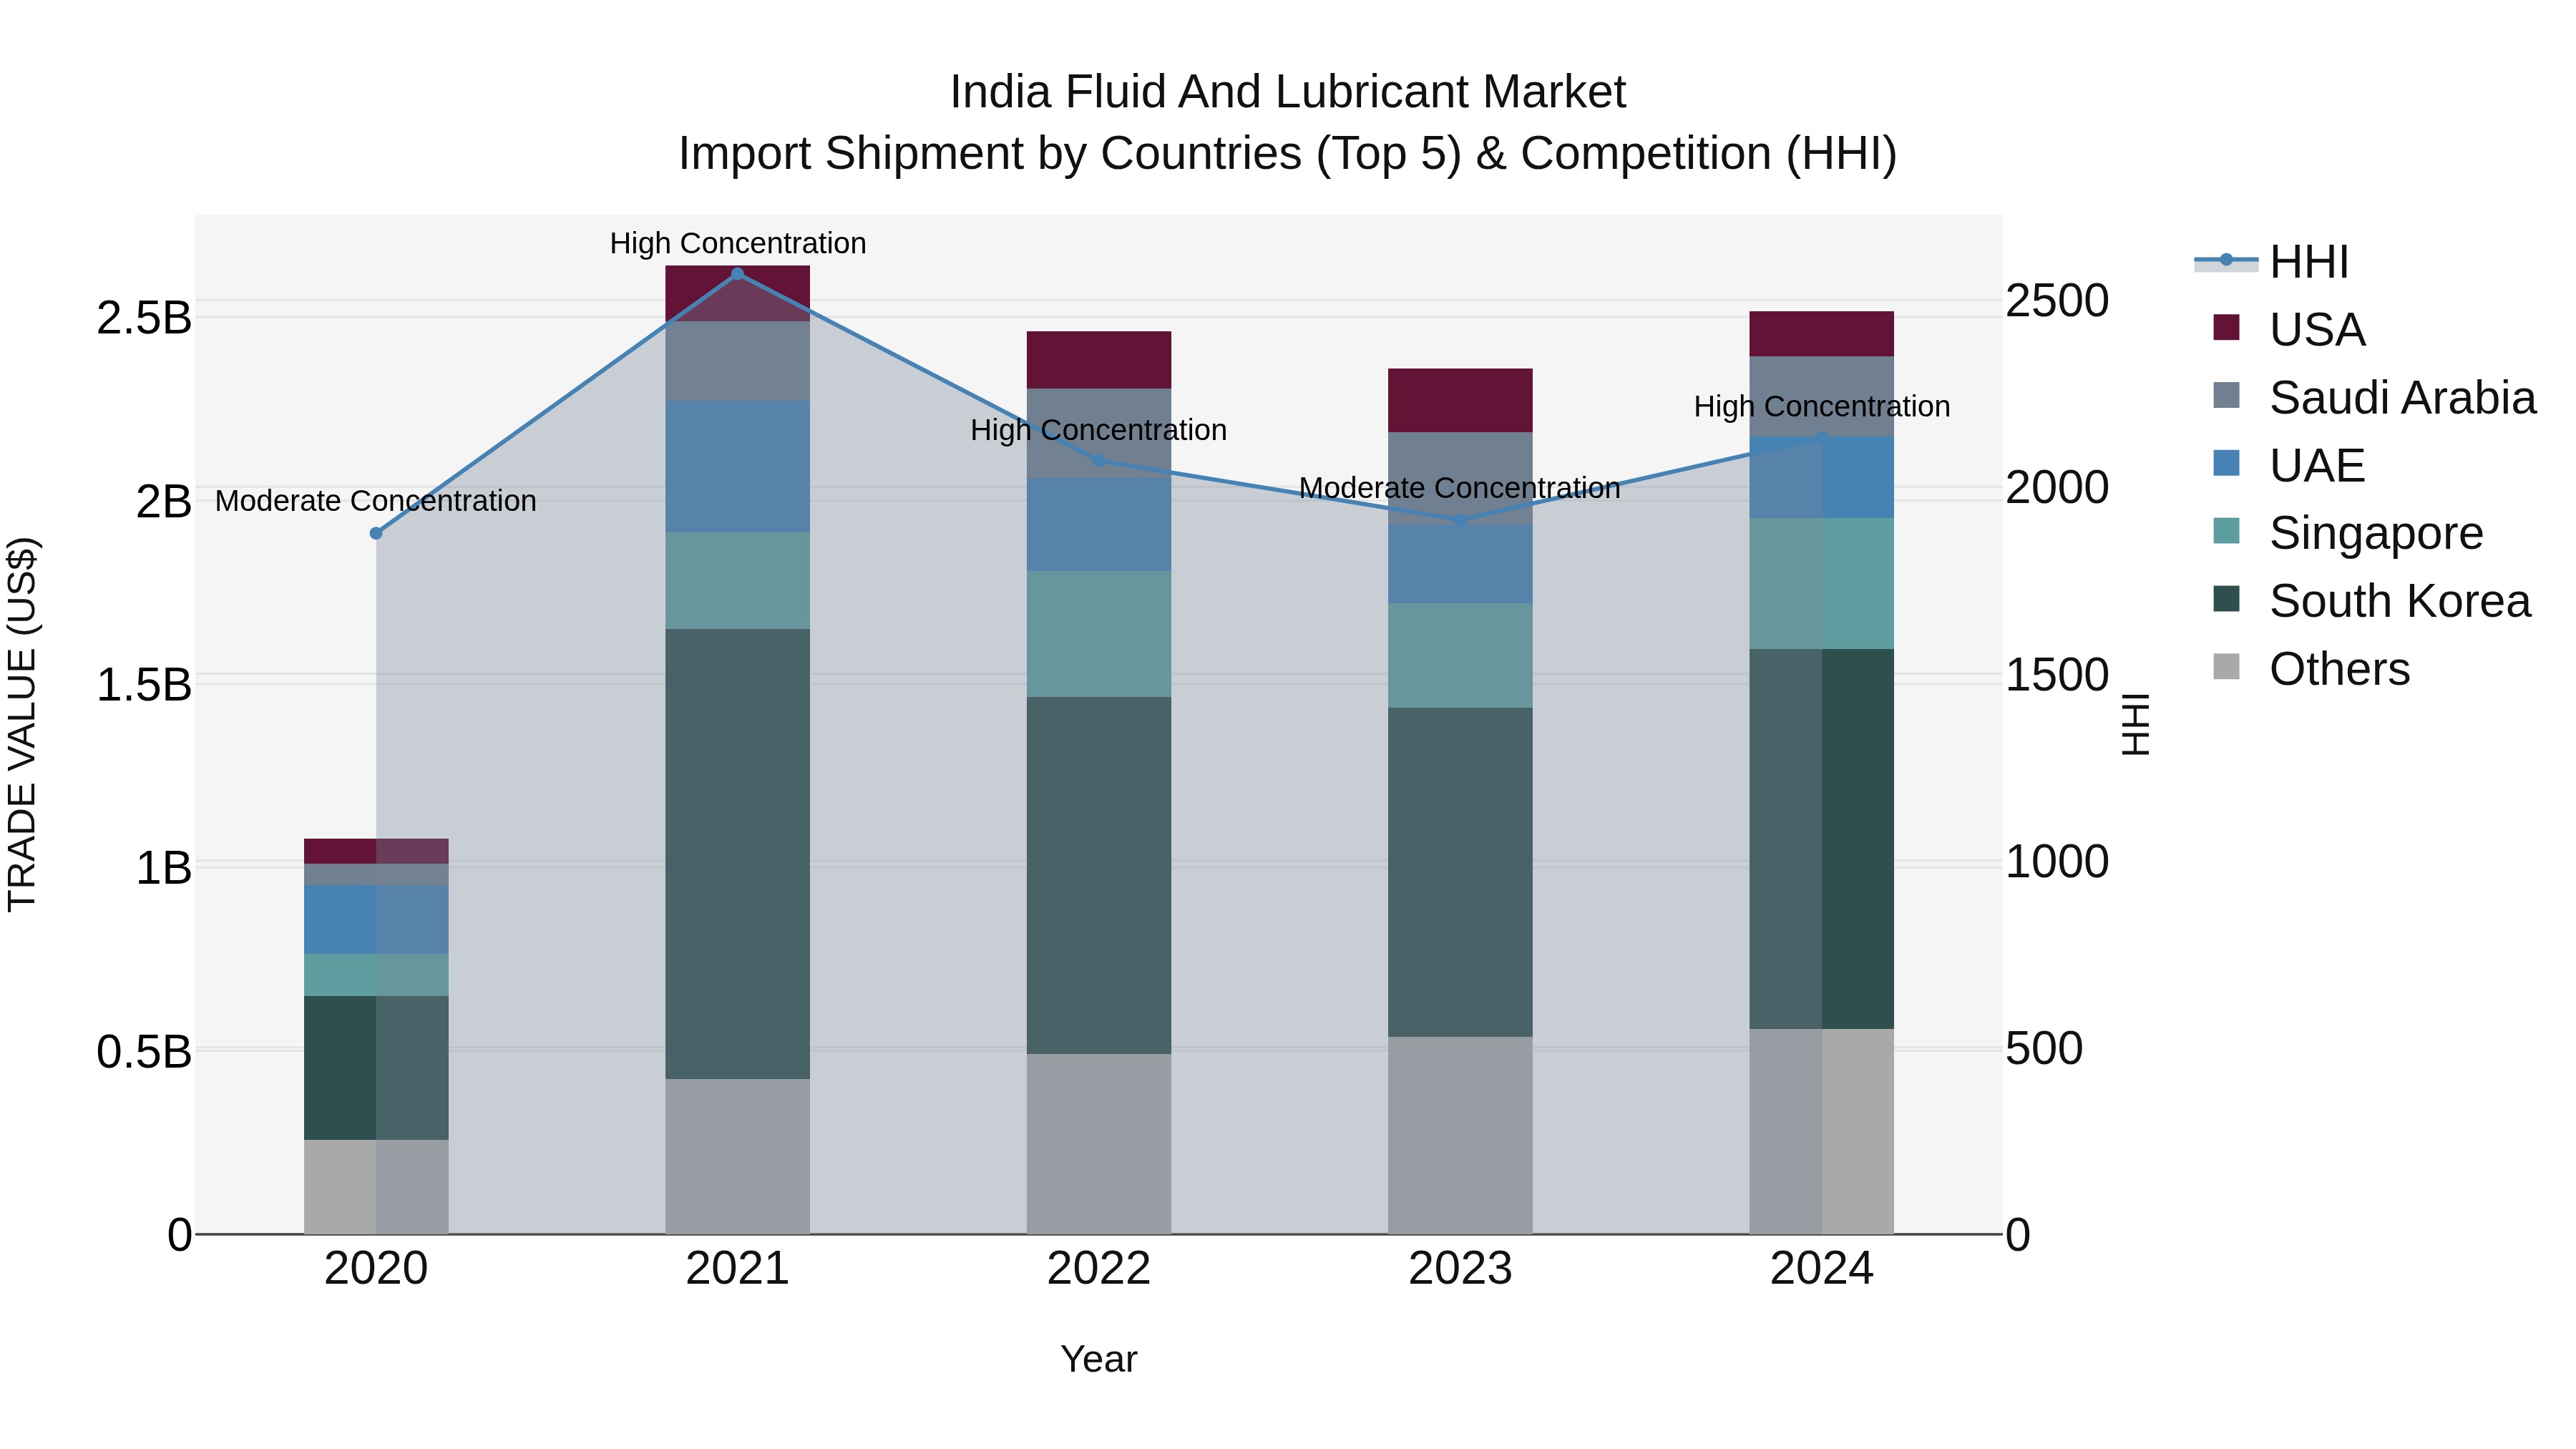Click the UAE blue legend swatch
This screenshot has height=1449, width=2576.
coord(2227,463)
